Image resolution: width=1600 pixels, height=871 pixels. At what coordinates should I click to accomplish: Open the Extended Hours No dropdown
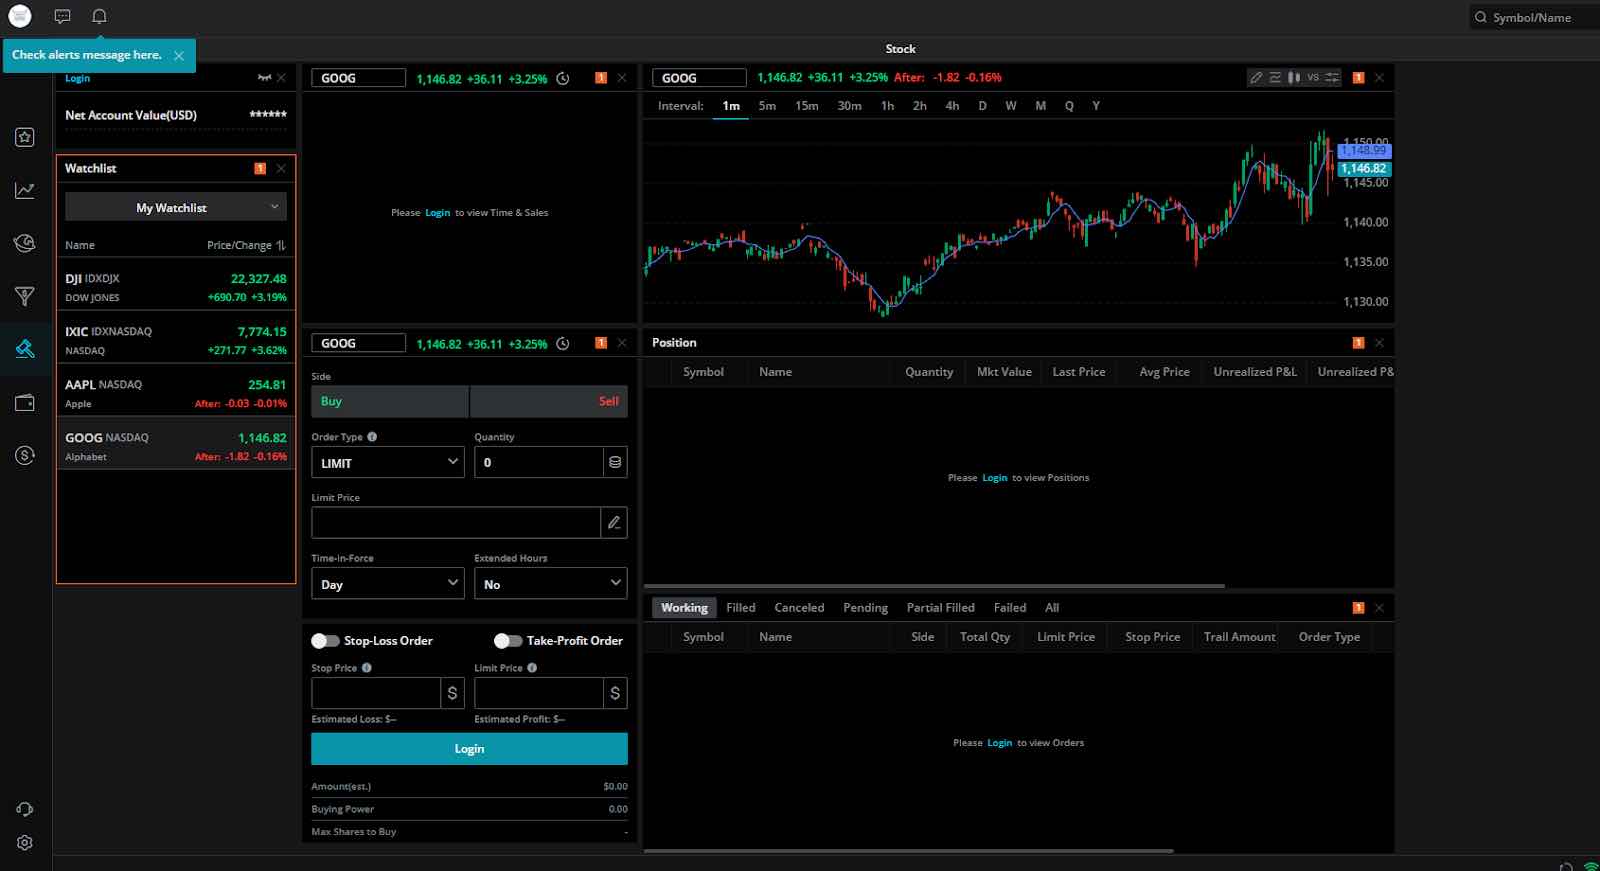click(x=551, y=584)
